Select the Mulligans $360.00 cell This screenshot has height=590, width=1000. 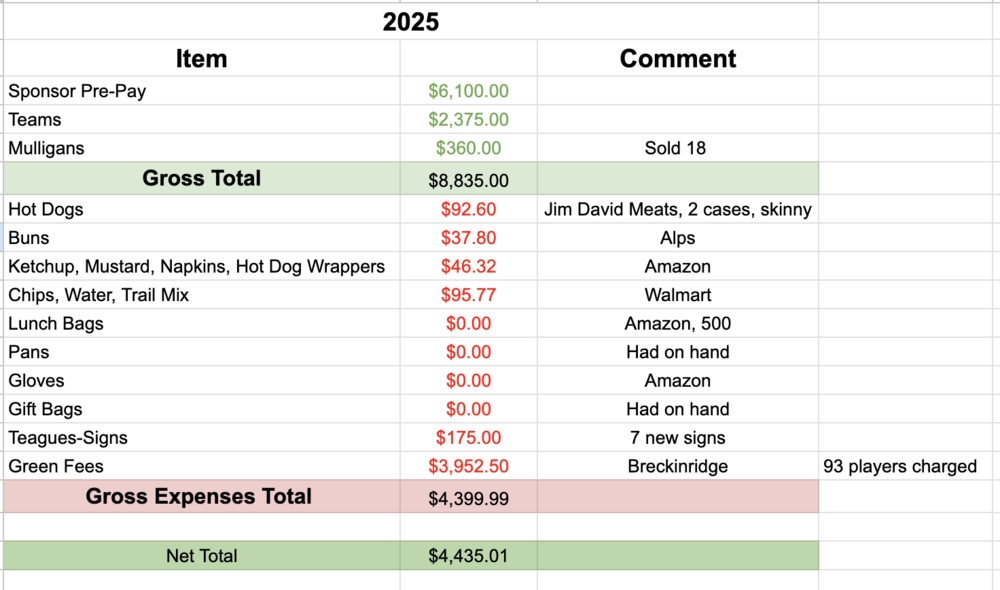(468, 148)
